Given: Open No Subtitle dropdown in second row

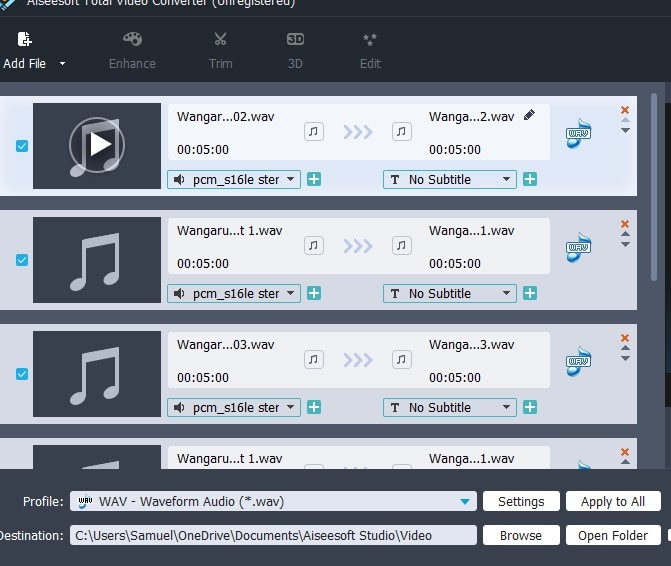Looking at the screenshot, I should click(x=450, y=293).
